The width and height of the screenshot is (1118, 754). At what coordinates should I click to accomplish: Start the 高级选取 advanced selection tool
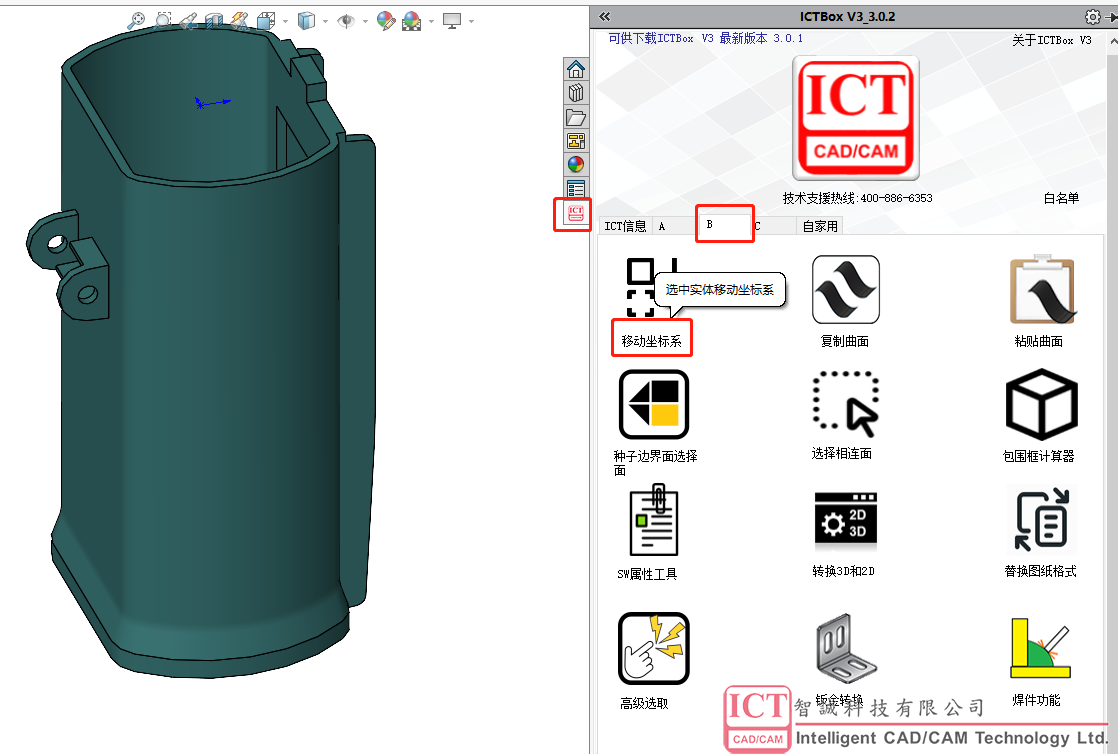[x=654, y=648]
